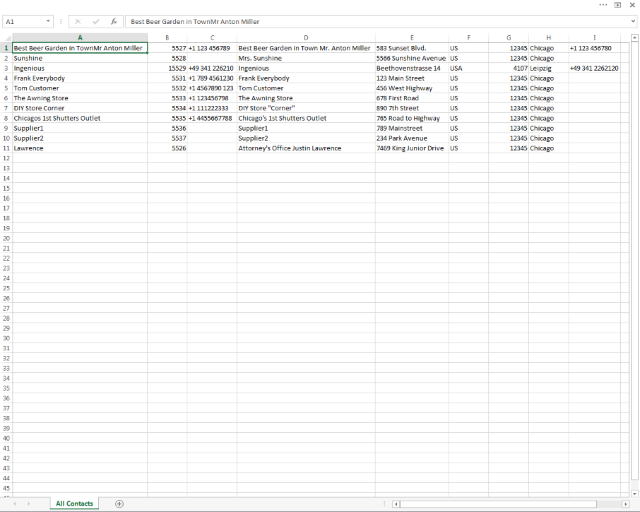Click cell A9 'Supplier1'
This screenshot has height=512, width=640.
click(80, 128)
